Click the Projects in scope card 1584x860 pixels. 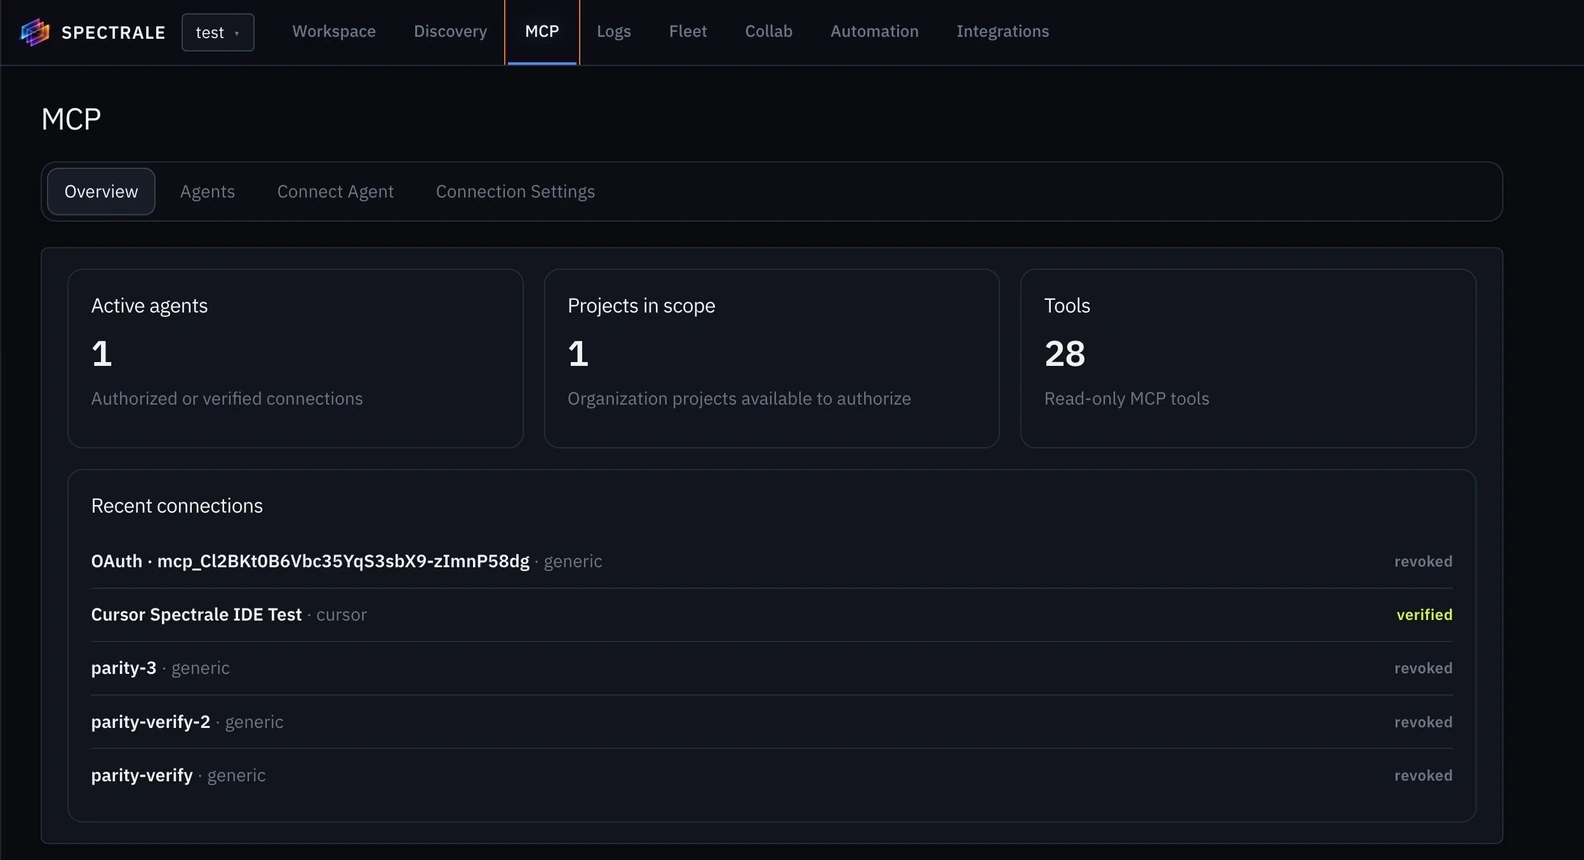(771, 358)
